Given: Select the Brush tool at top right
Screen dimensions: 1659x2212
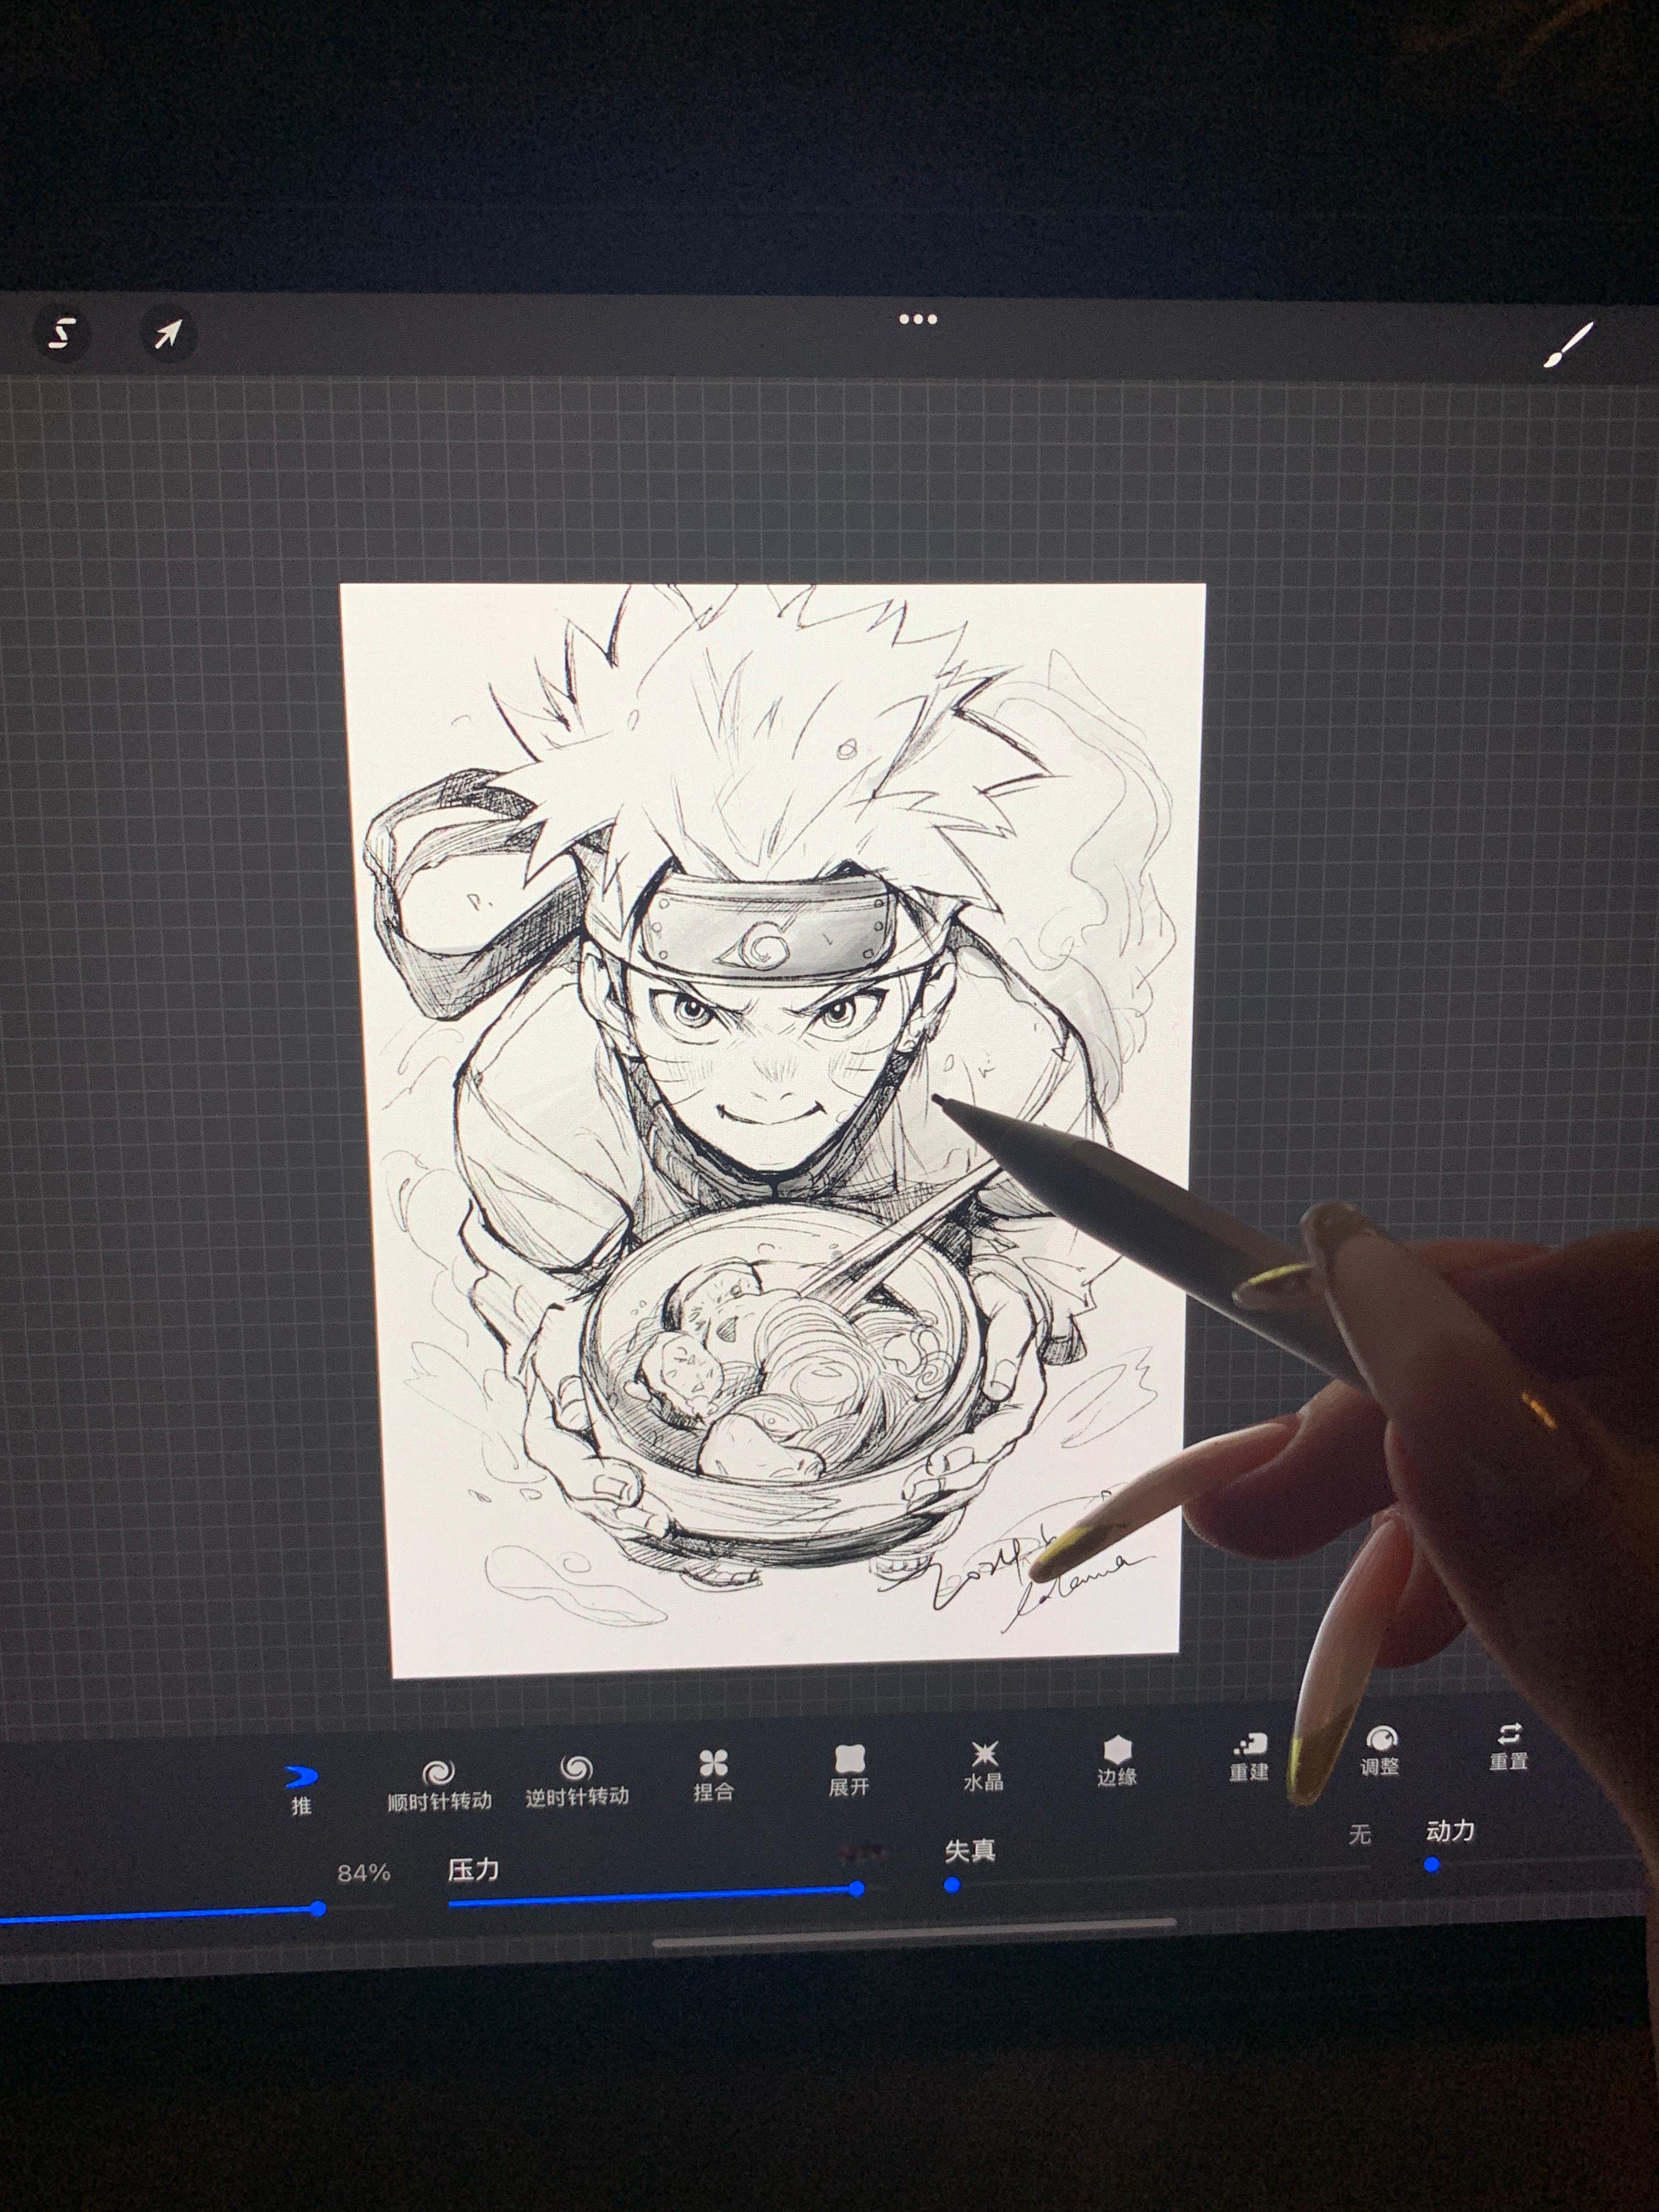Looking at the screenshot, I should [x=1568, y=345].
